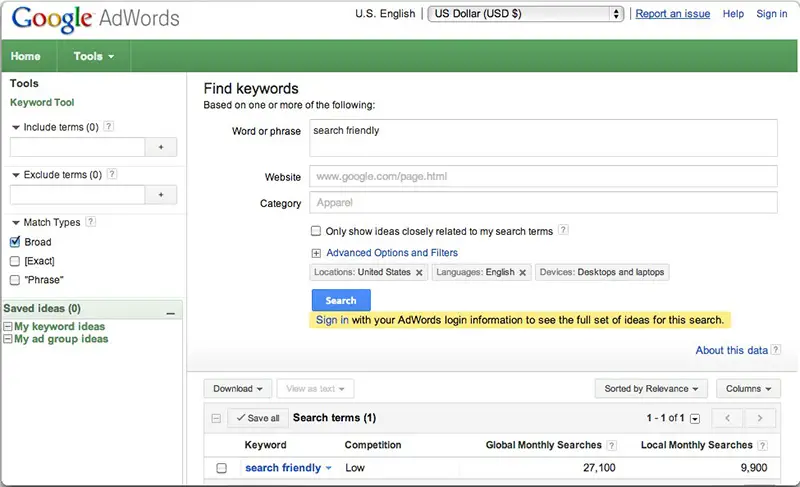The height and width of the screenshot is (487, 800).
Task: Collapse the Exclude terms section
Action: (16, 175)
